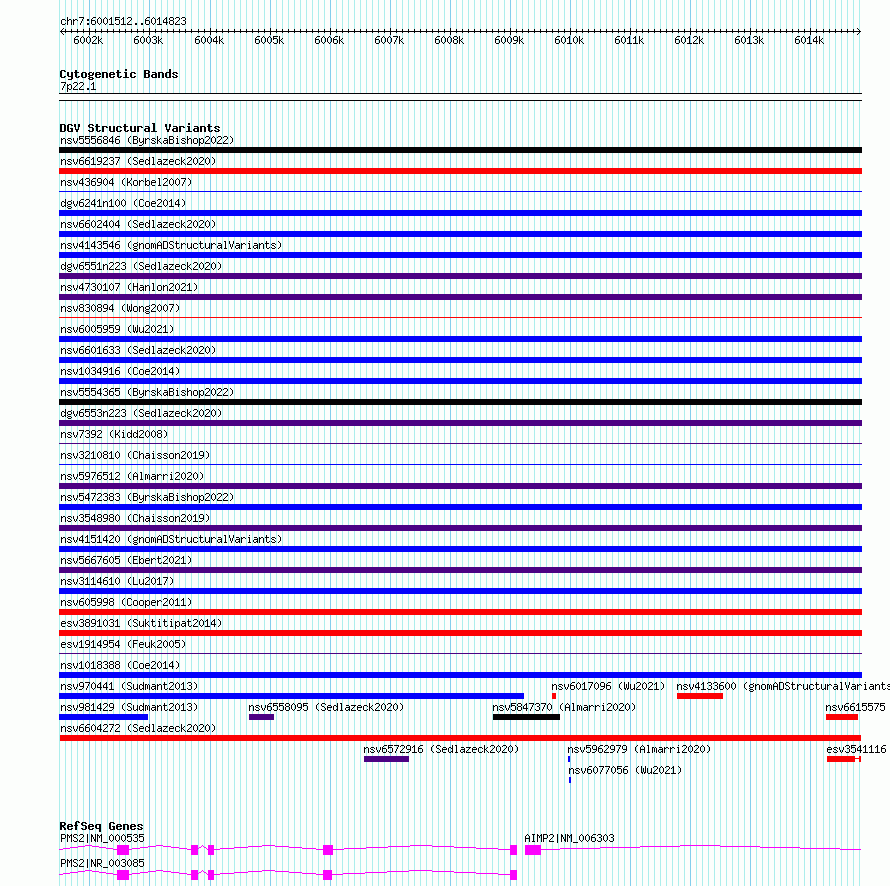
Task: Select variant nsv6619237 (Sedlazeck2020)
Action: [138, 161]
